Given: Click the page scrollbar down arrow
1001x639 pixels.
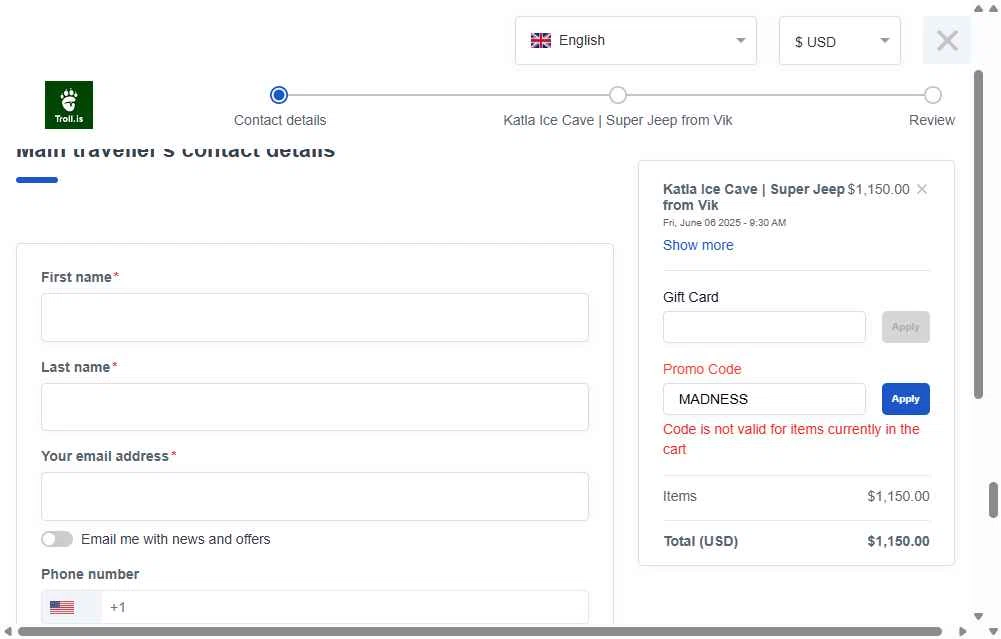Looking at the screenshot, I should click(993, 631).
